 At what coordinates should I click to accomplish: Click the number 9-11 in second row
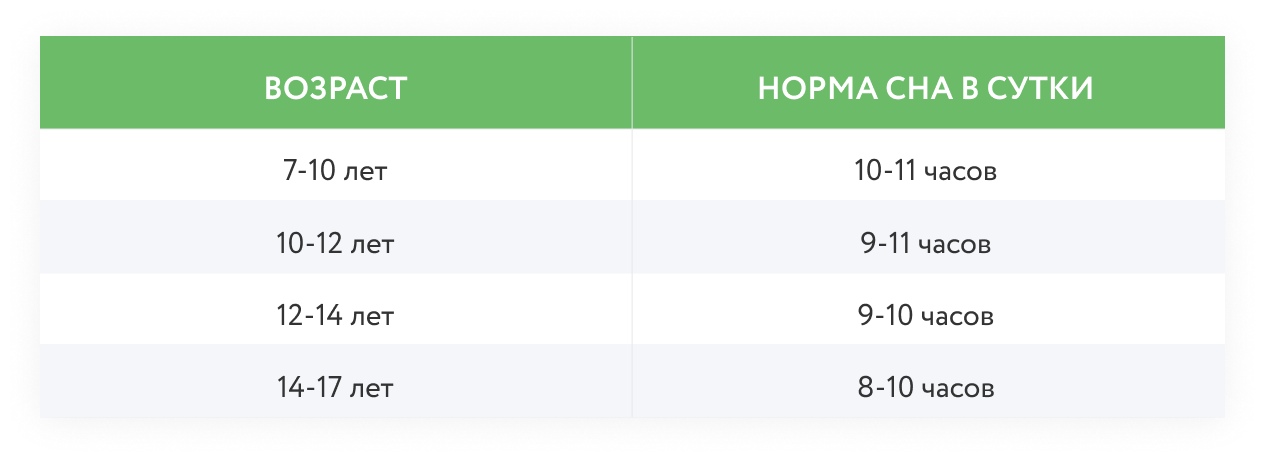(886, 243)
